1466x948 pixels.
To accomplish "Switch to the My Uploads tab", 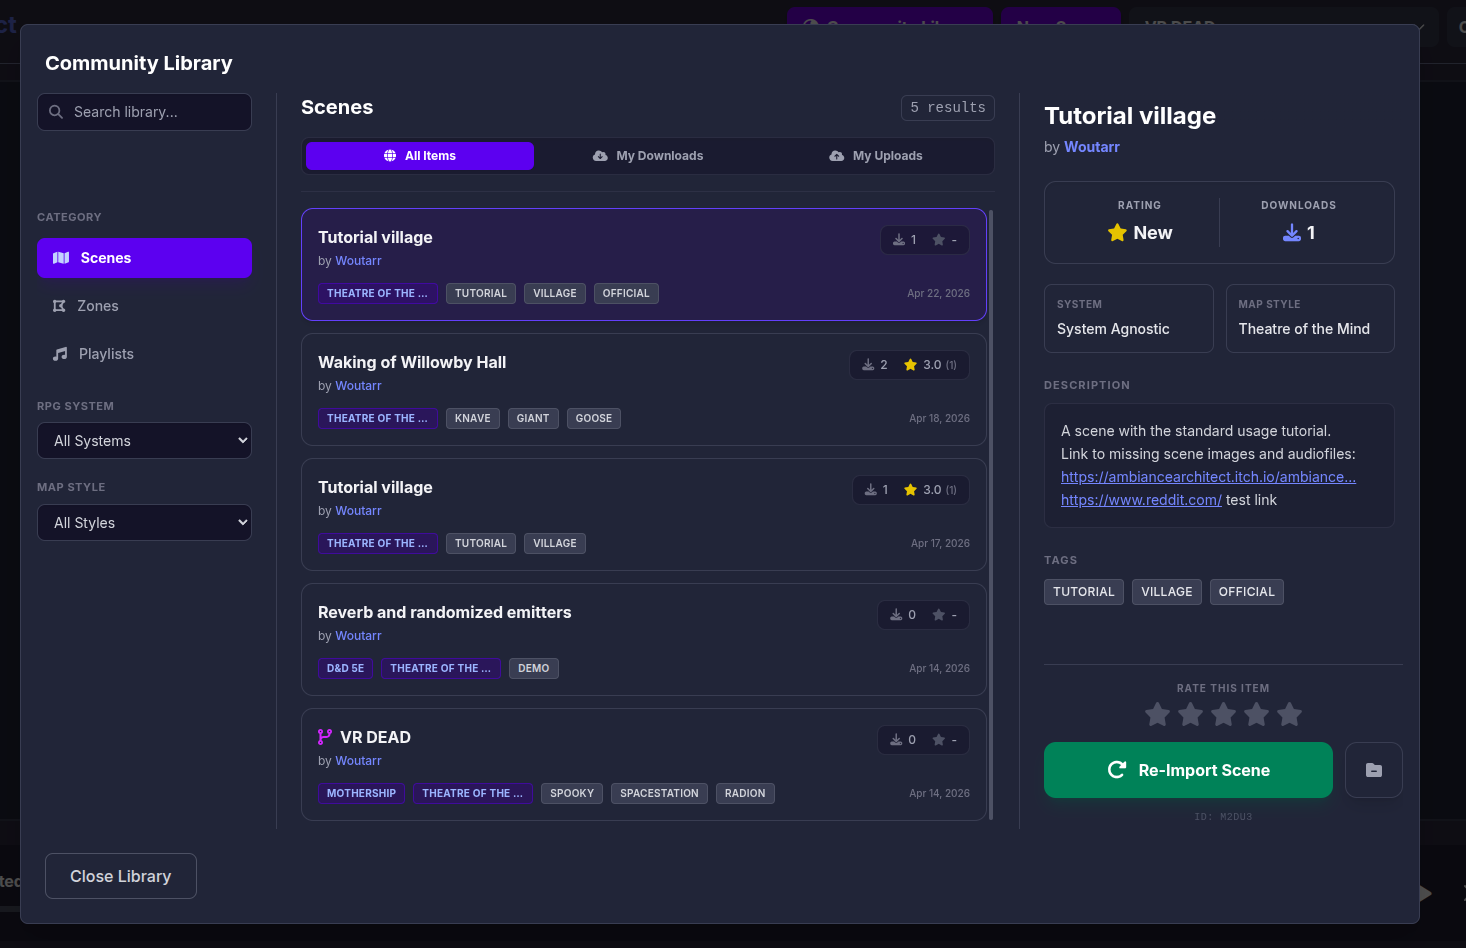I will click(x=876, y=156).
